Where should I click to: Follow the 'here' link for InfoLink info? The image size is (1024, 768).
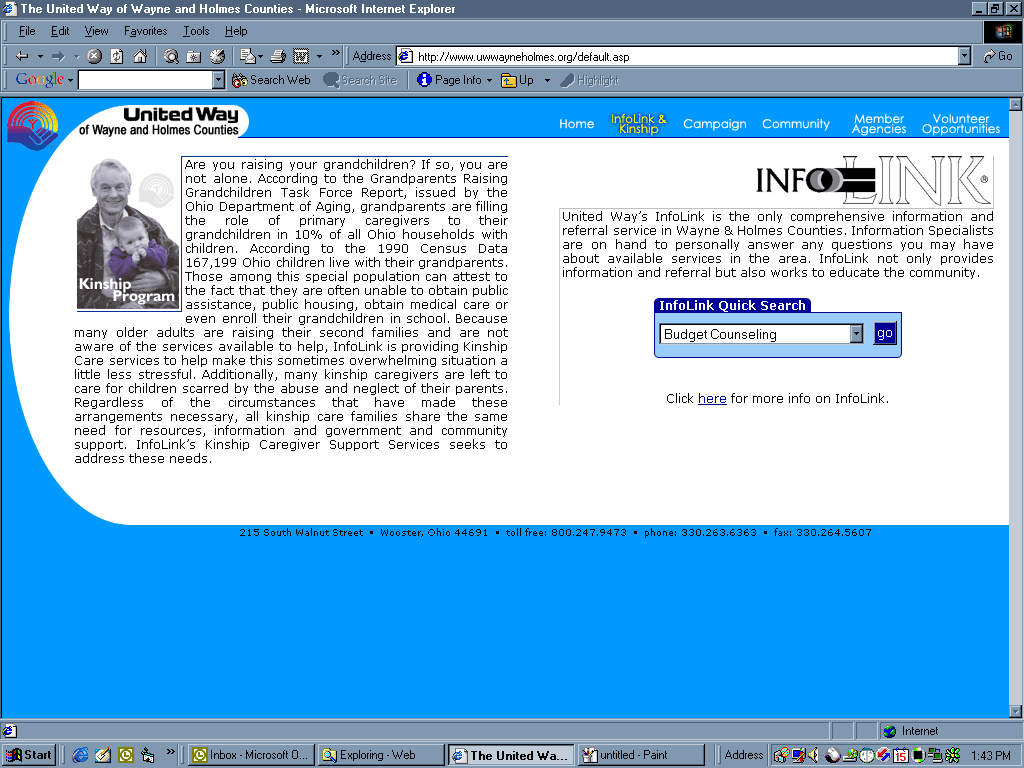point(712,398)
